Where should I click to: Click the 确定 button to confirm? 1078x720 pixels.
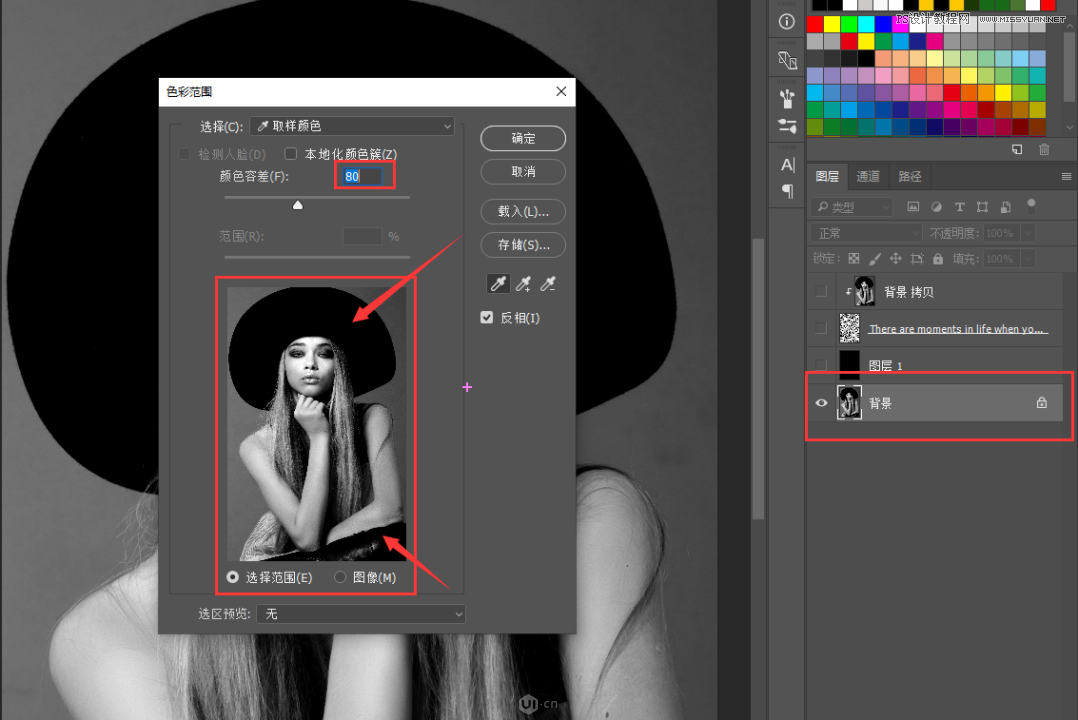522,138
